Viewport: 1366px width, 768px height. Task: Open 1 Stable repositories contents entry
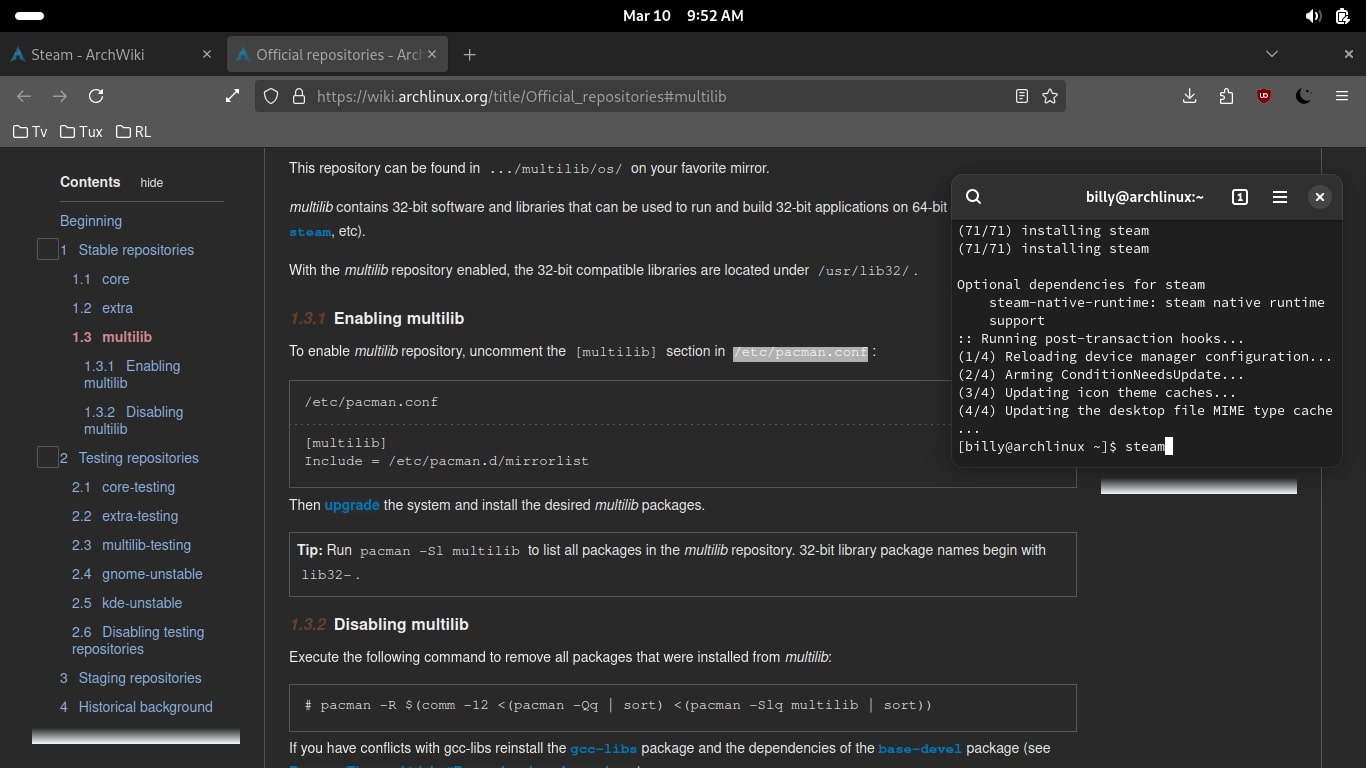(127, 250)
